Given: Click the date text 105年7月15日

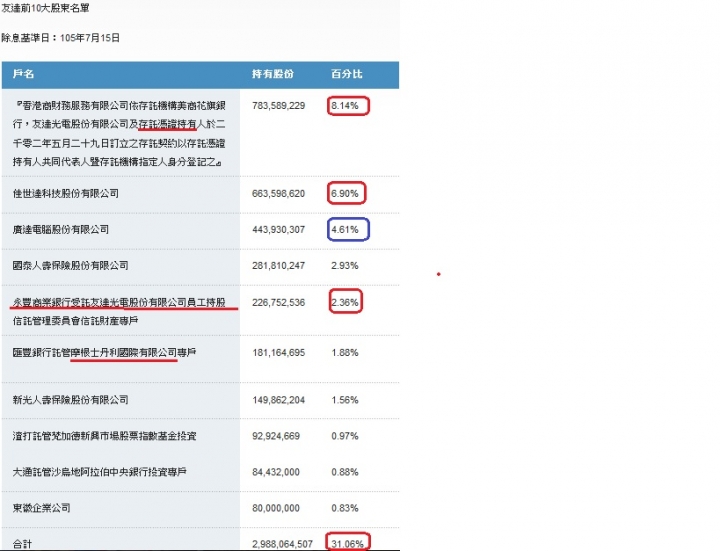Looking at the screenshot, I should click(90, 38).
